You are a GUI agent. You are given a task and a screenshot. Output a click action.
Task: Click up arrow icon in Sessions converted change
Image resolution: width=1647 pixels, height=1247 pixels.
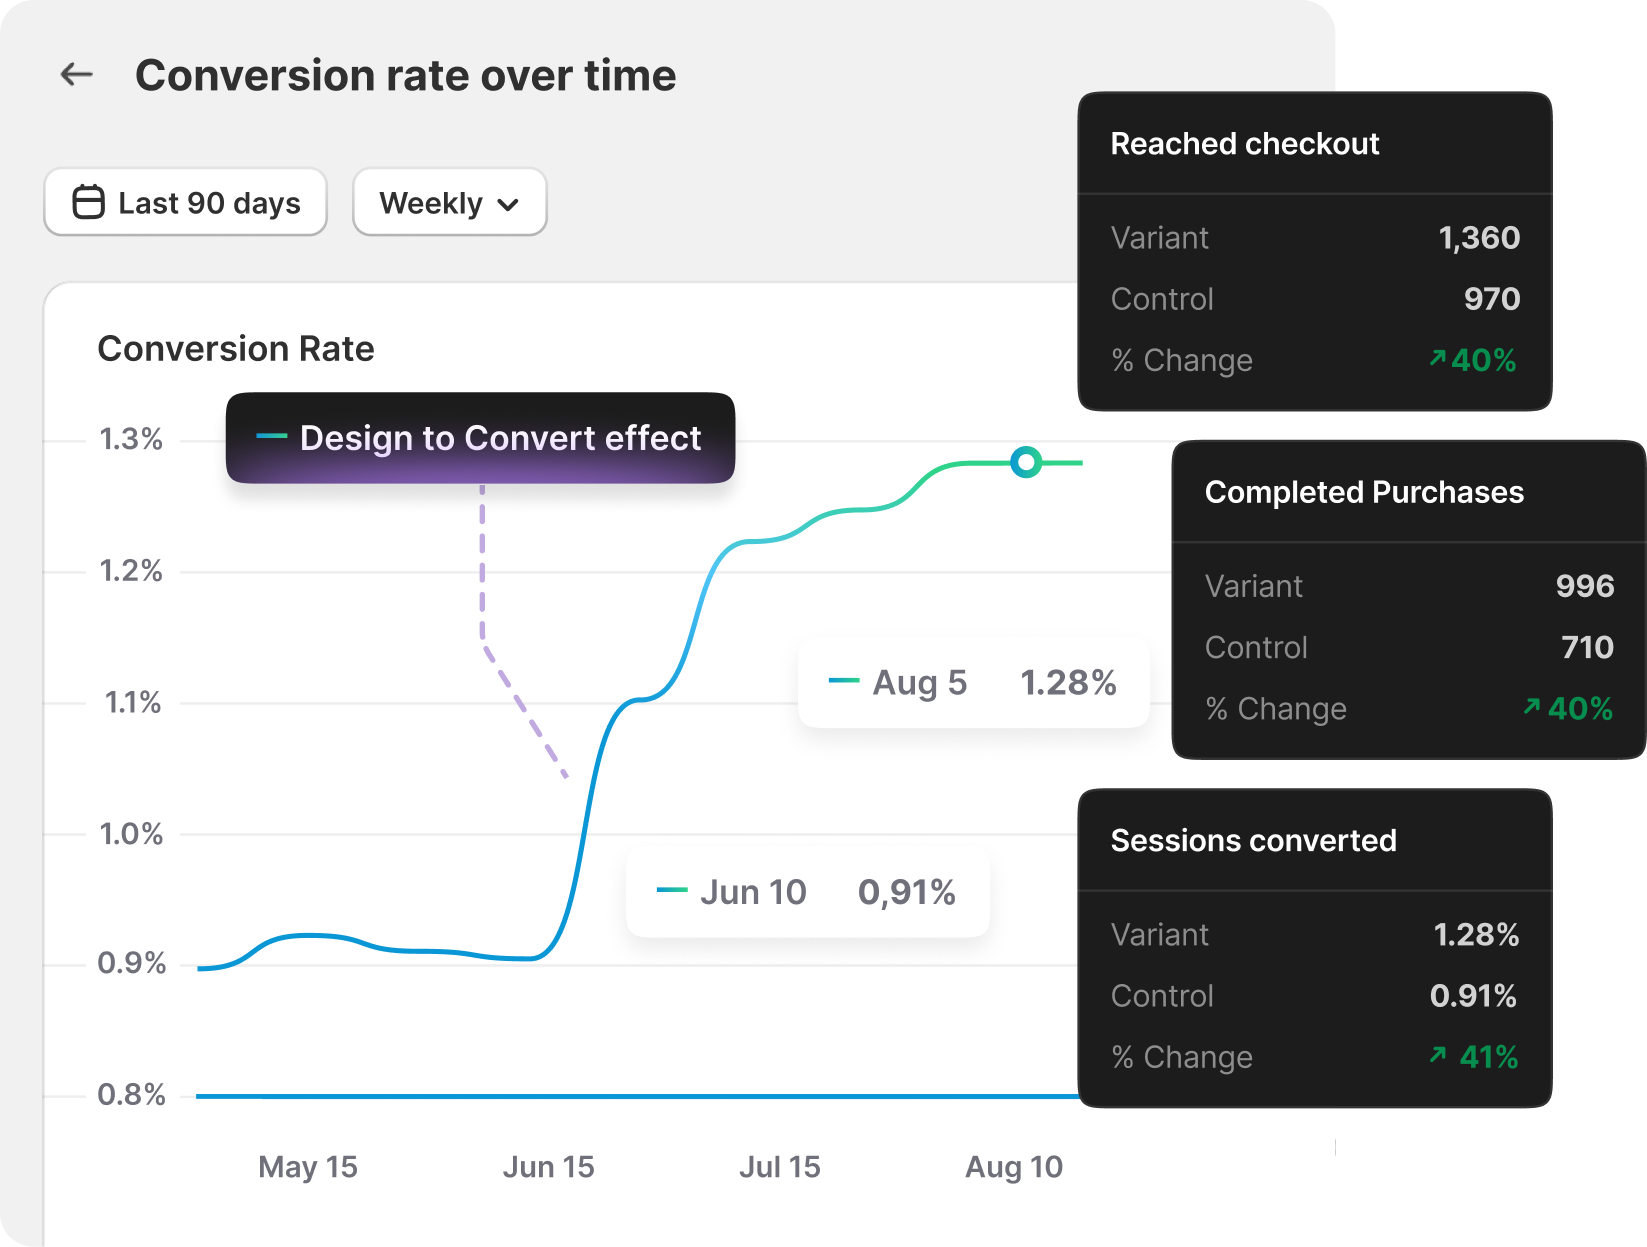coord(1438,1055)
